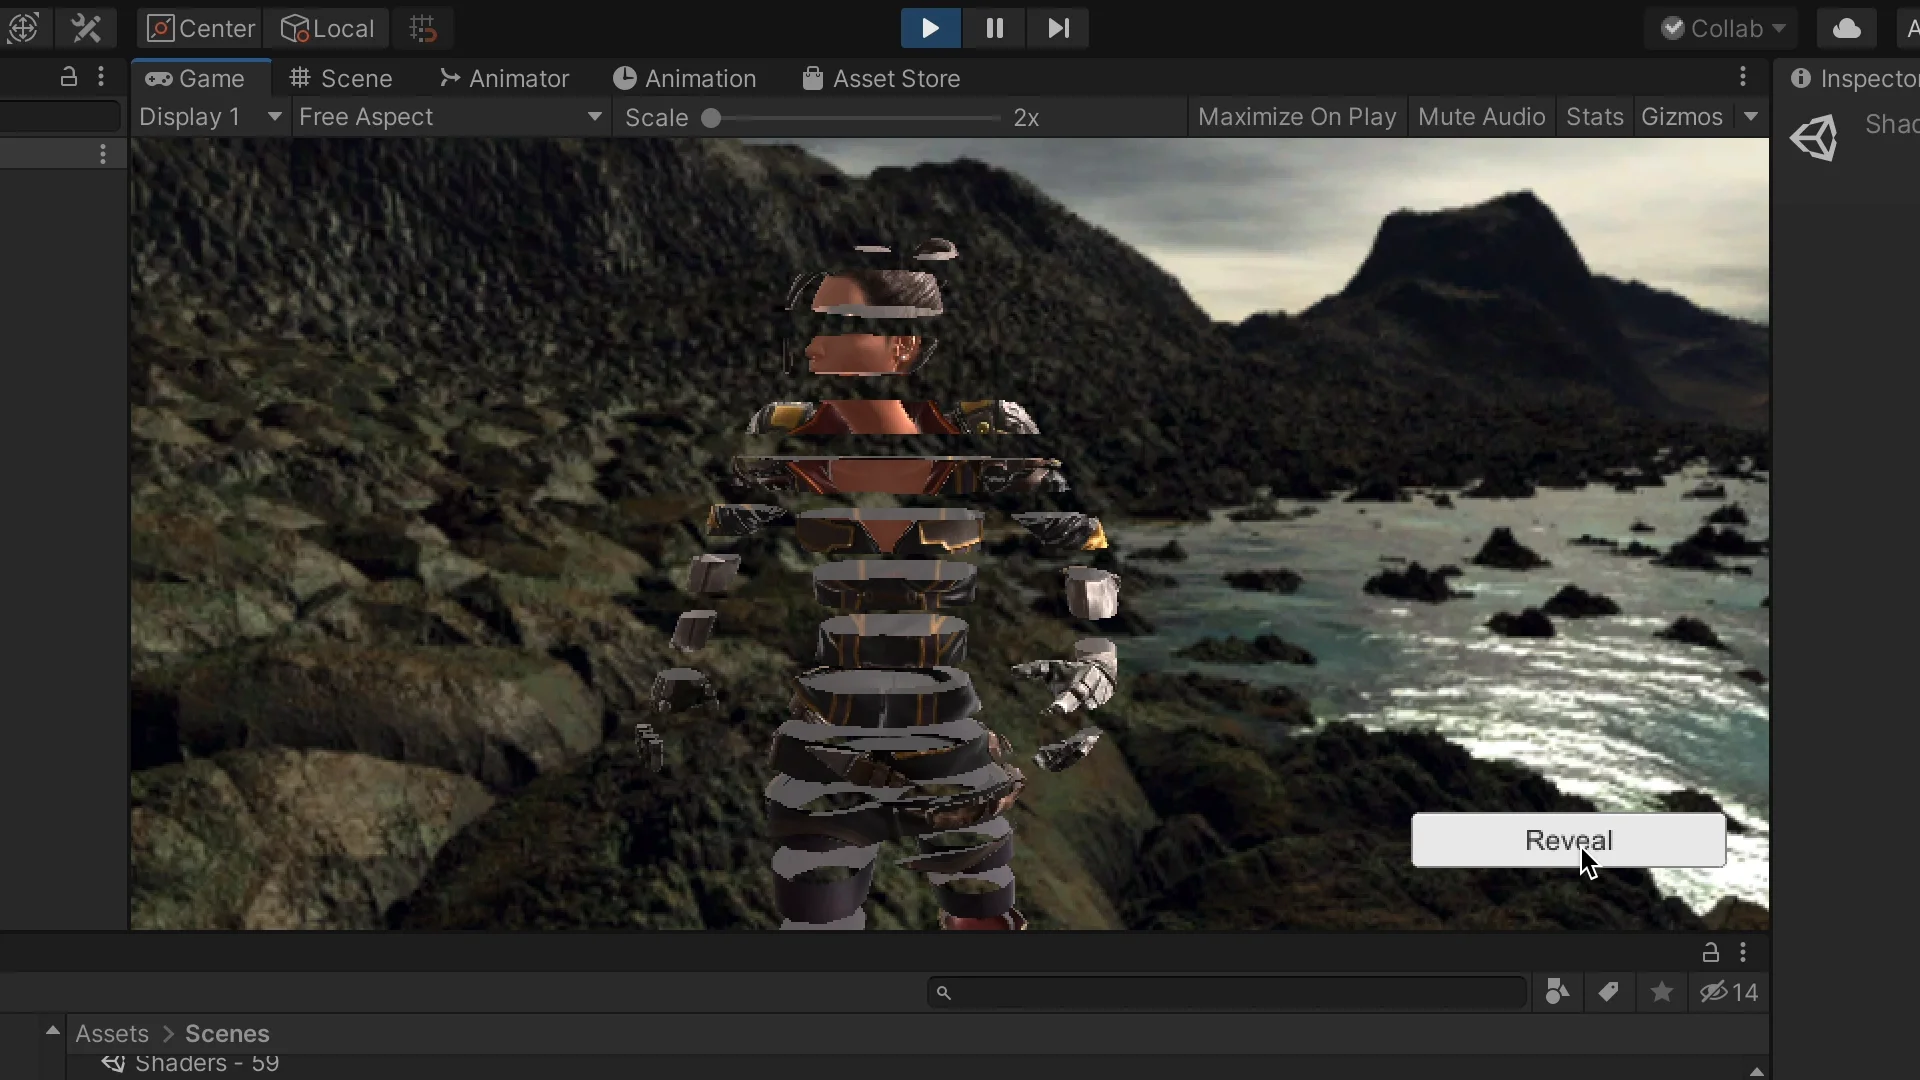Open the custom editor tools icon

coord(87,28)
